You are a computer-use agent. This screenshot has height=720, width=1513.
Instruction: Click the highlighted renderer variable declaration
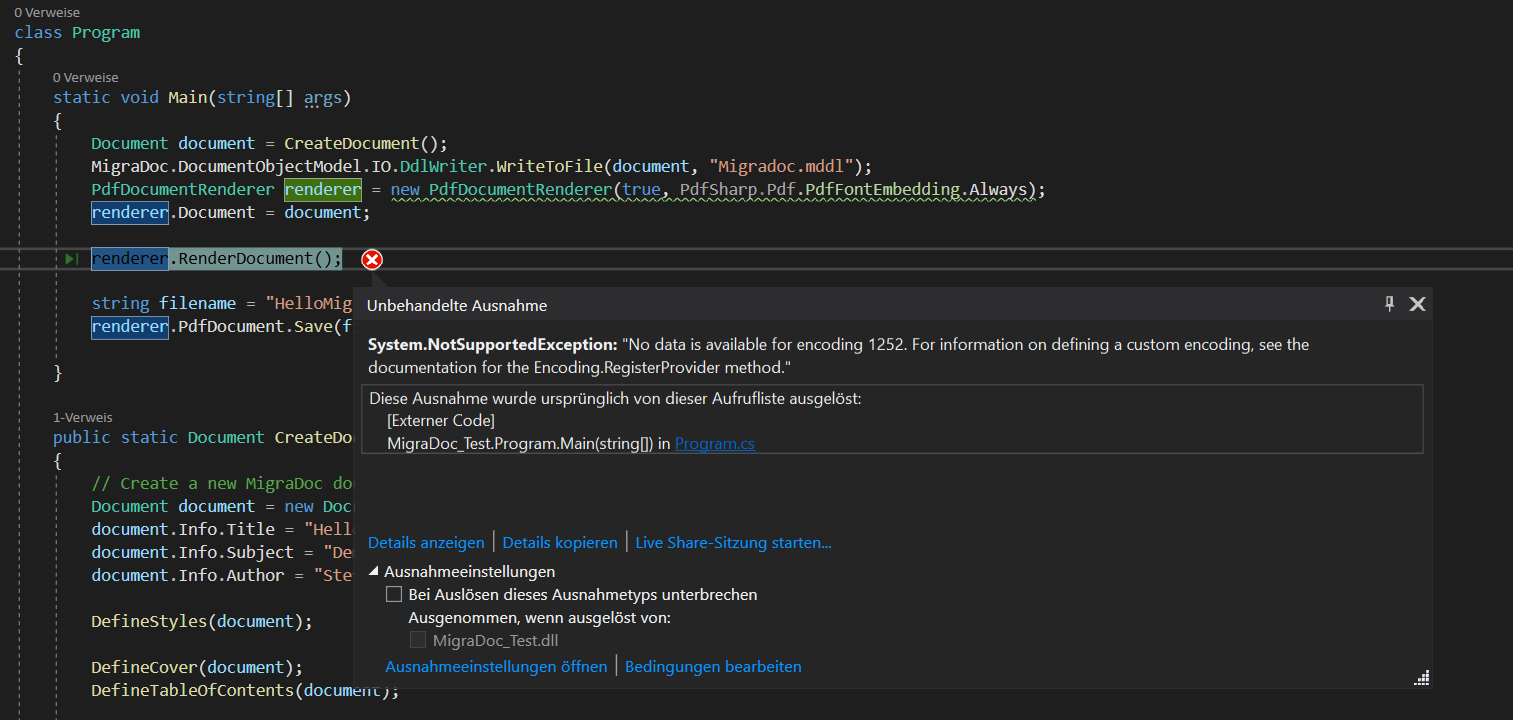pos(323,189)
